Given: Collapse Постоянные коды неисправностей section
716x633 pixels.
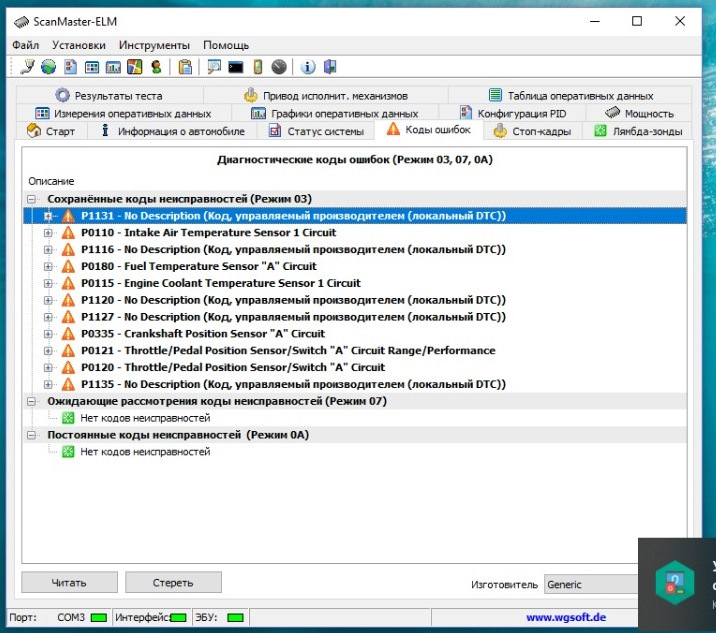Looking at the screenshot, I should [x=31, y=435].
